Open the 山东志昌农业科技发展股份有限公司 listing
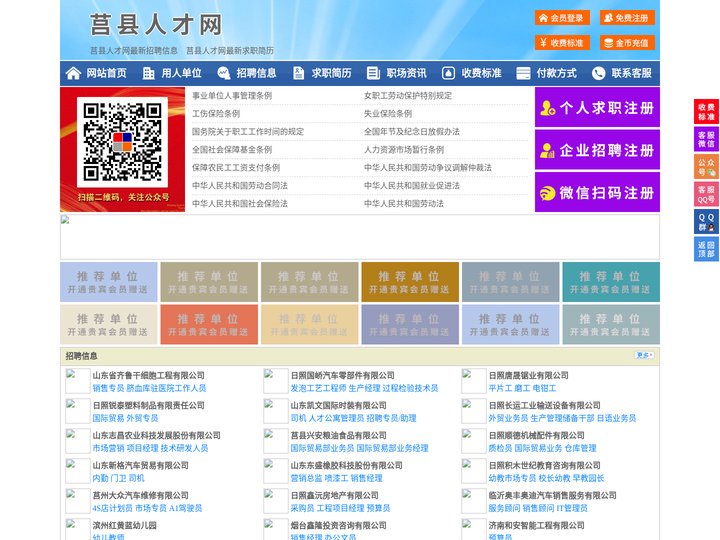 157,435
